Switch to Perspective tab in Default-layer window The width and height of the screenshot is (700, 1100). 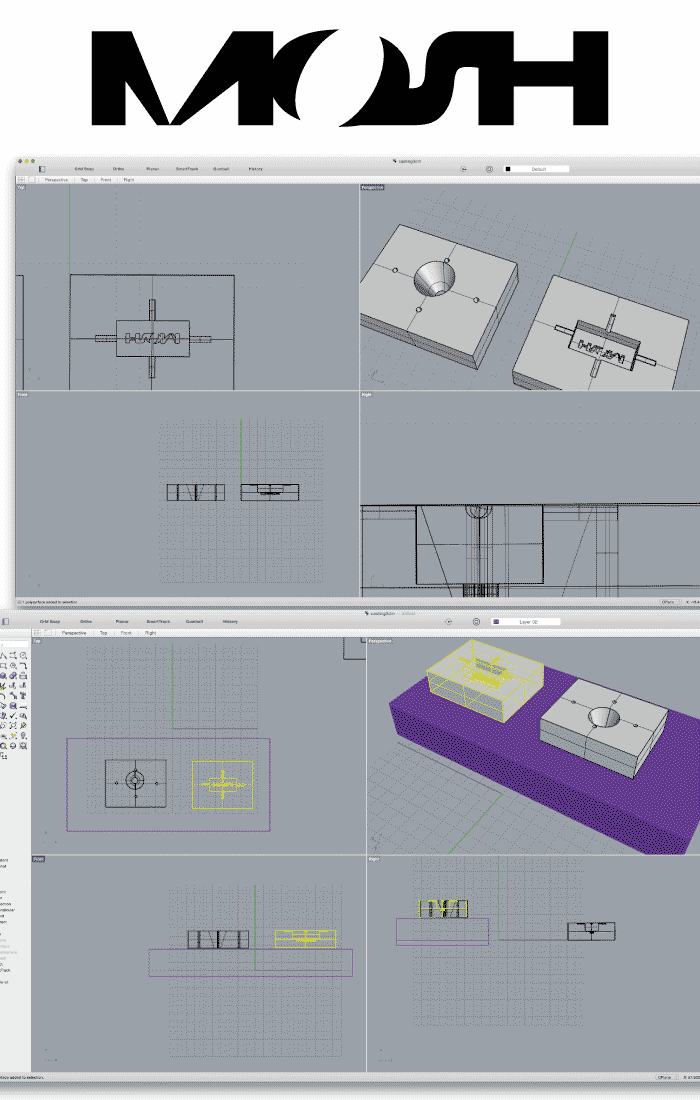(56, 180)
